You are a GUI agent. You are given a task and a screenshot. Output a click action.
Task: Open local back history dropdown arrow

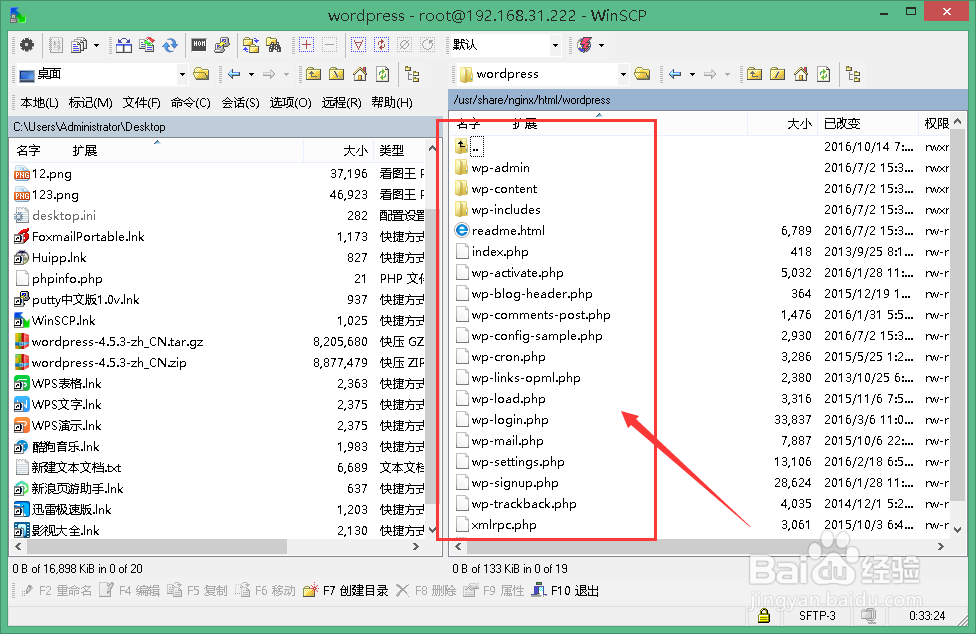pyautogui.click(x=251, y=75)
